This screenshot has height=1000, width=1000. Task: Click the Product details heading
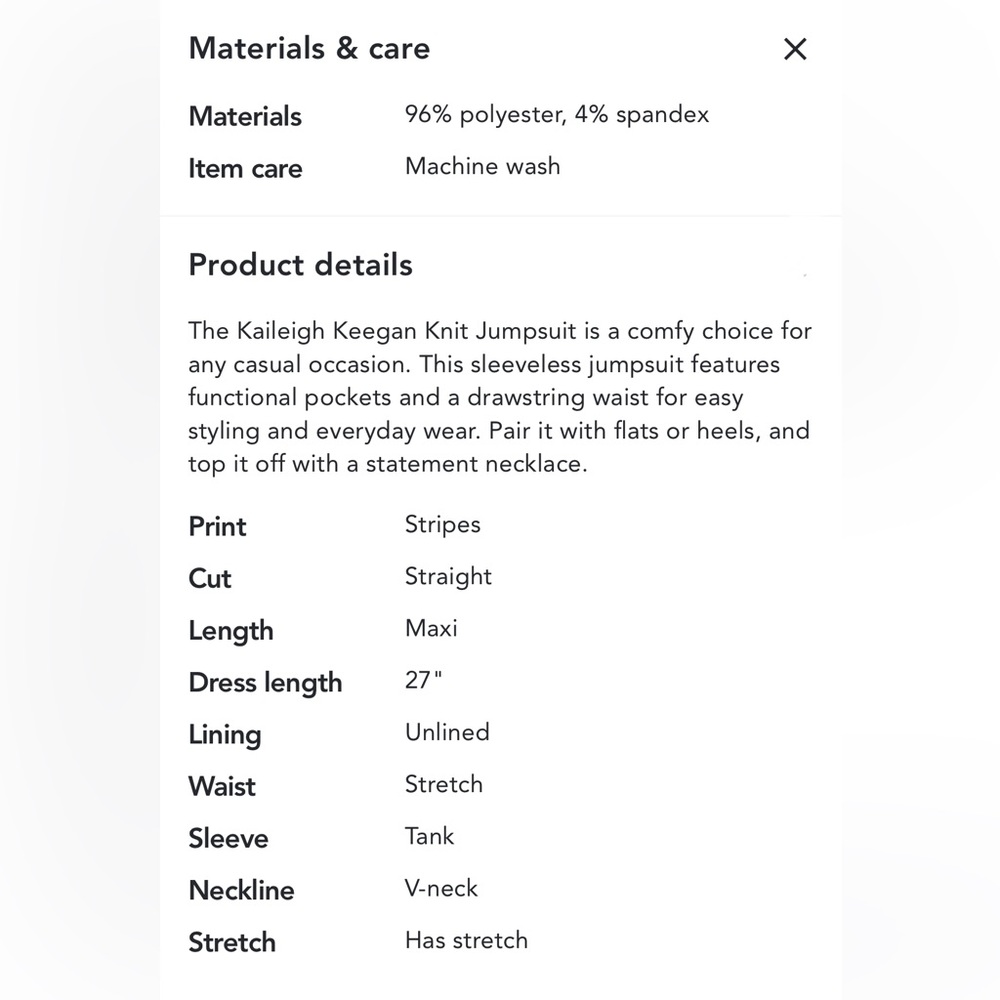pos(300,265)
